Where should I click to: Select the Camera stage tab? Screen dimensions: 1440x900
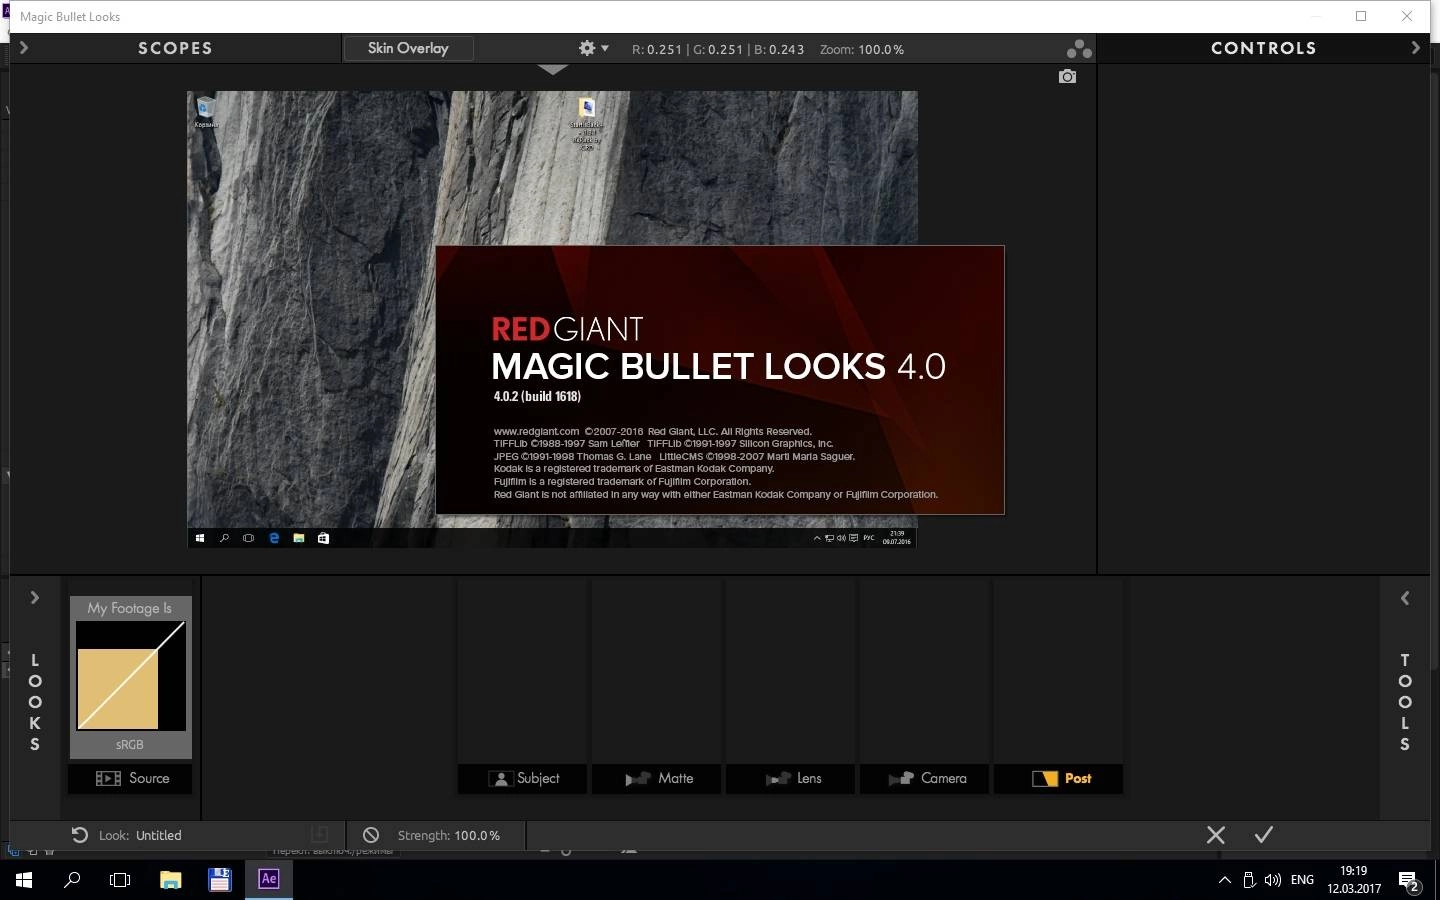point(924,778)
